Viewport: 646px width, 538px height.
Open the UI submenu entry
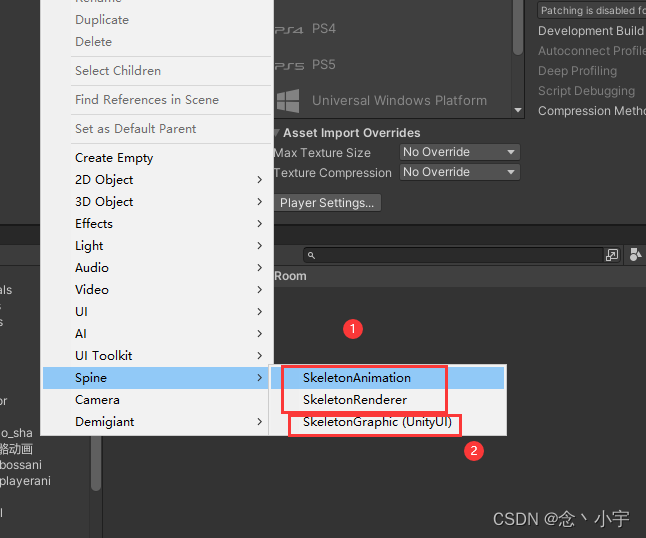pyautogui.click(x=157, y=311)
